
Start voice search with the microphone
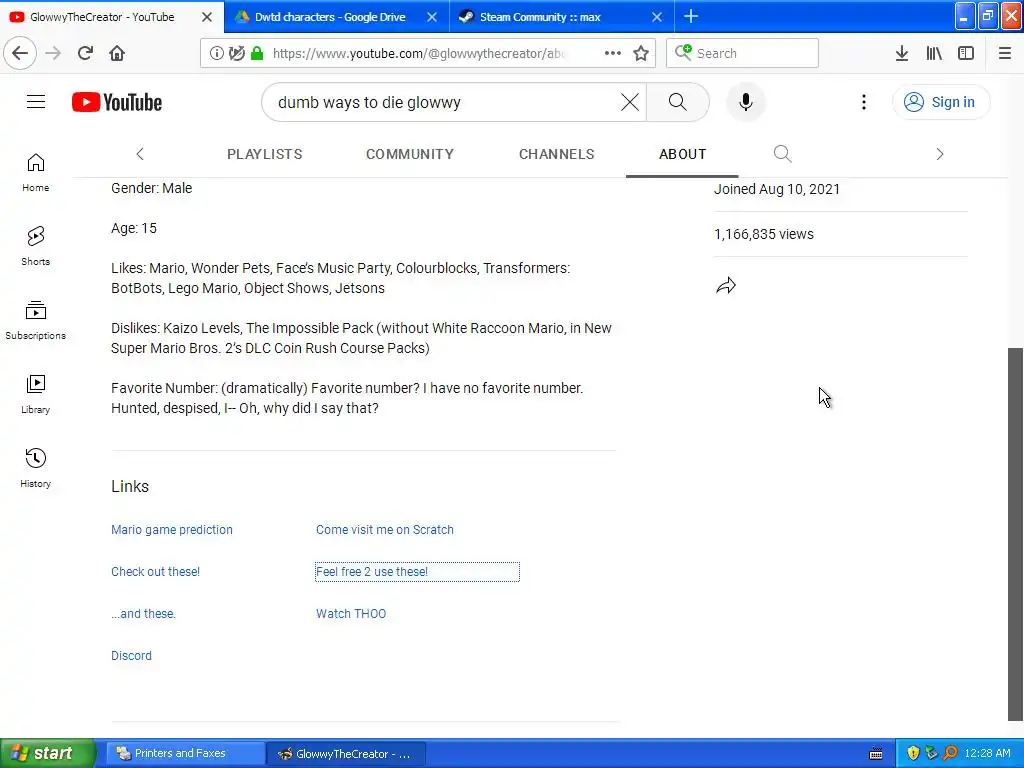[x=746, y=102]
